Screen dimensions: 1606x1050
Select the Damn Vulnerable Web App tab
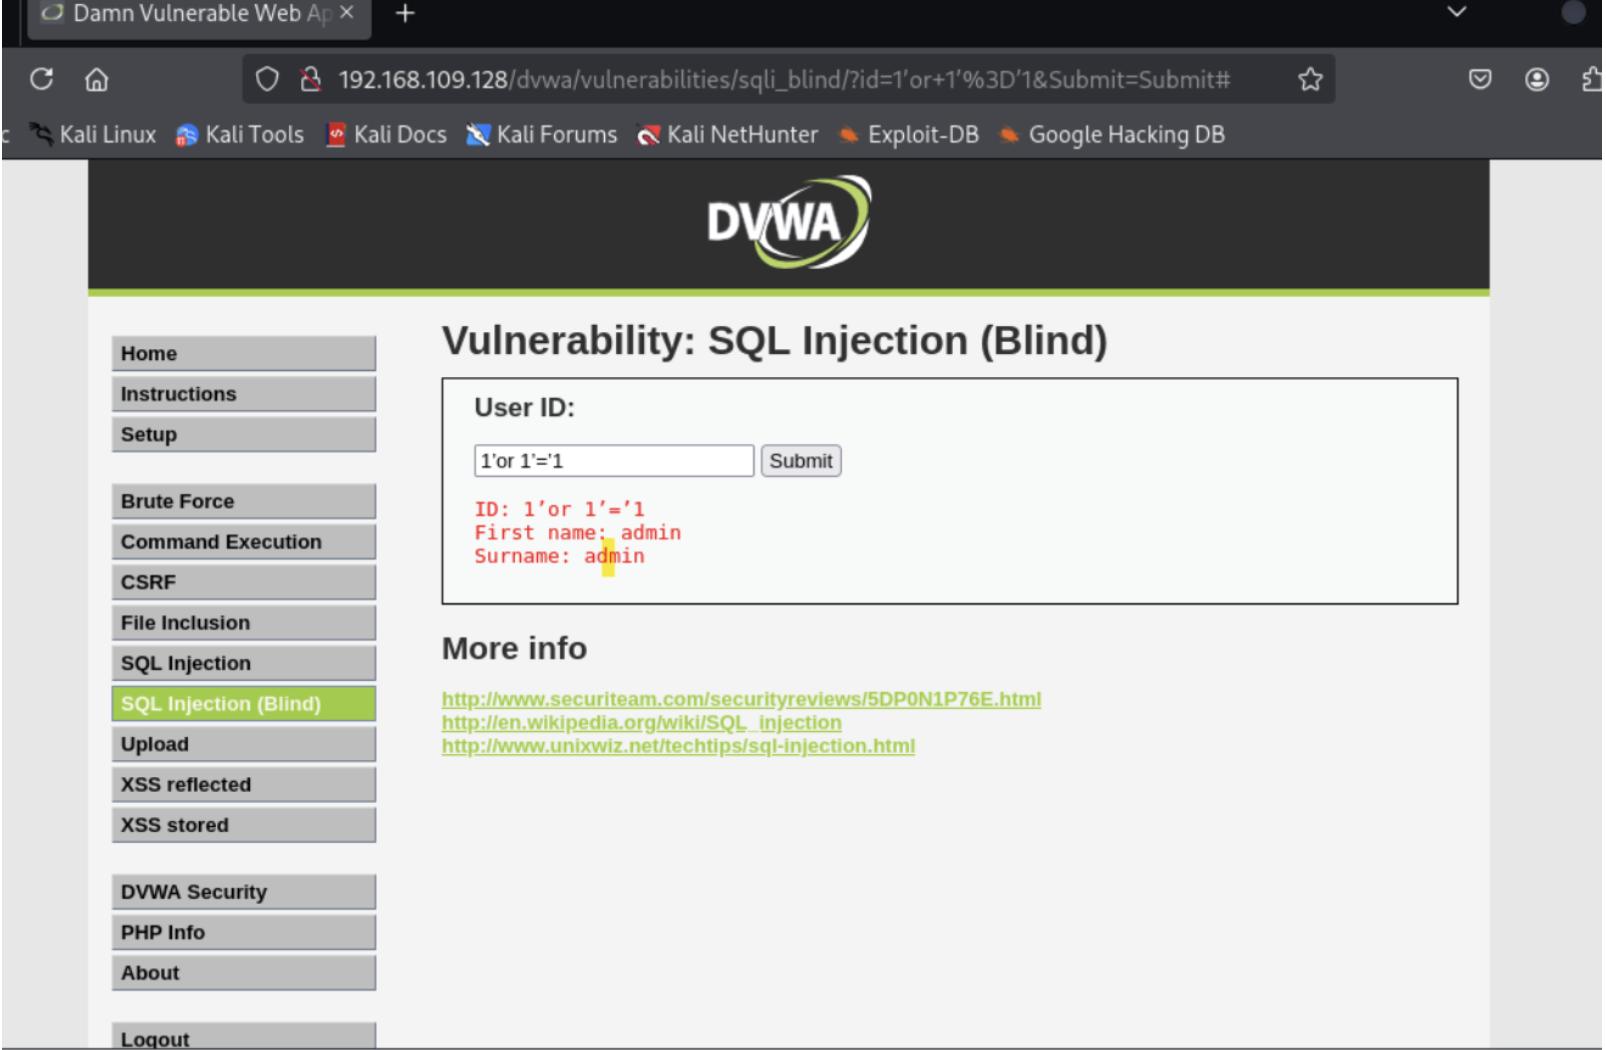pyautogui.click(x=200, y=15)
